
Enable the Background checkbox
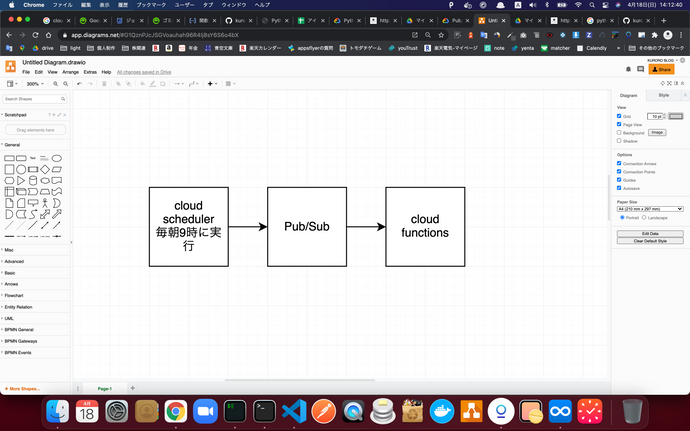click(619, 133)
